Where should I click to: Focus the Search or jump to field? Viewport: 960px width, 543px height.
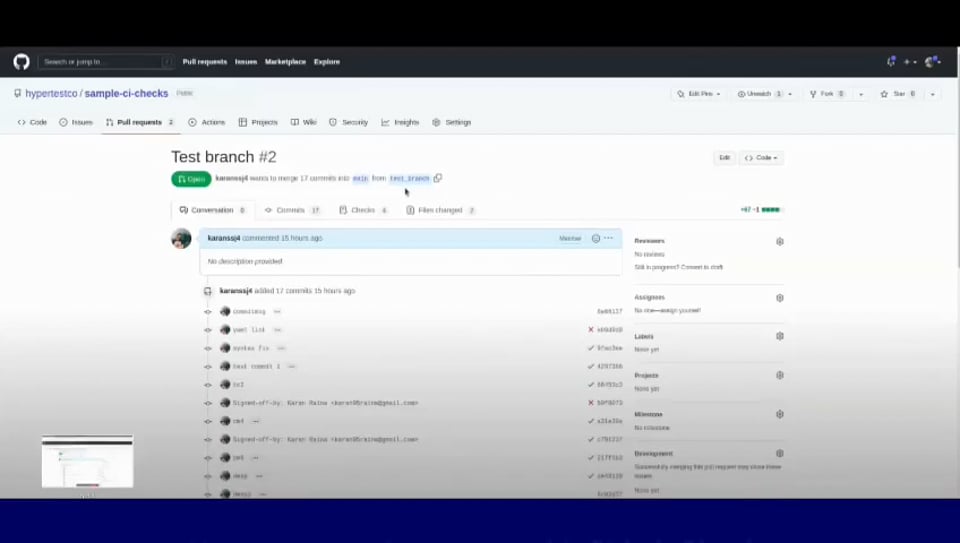(x=106, y=62)
